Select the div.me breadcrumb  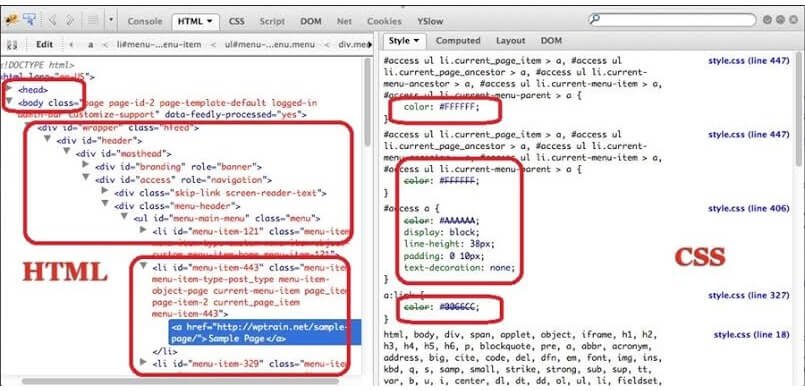[x=353, y=45]
